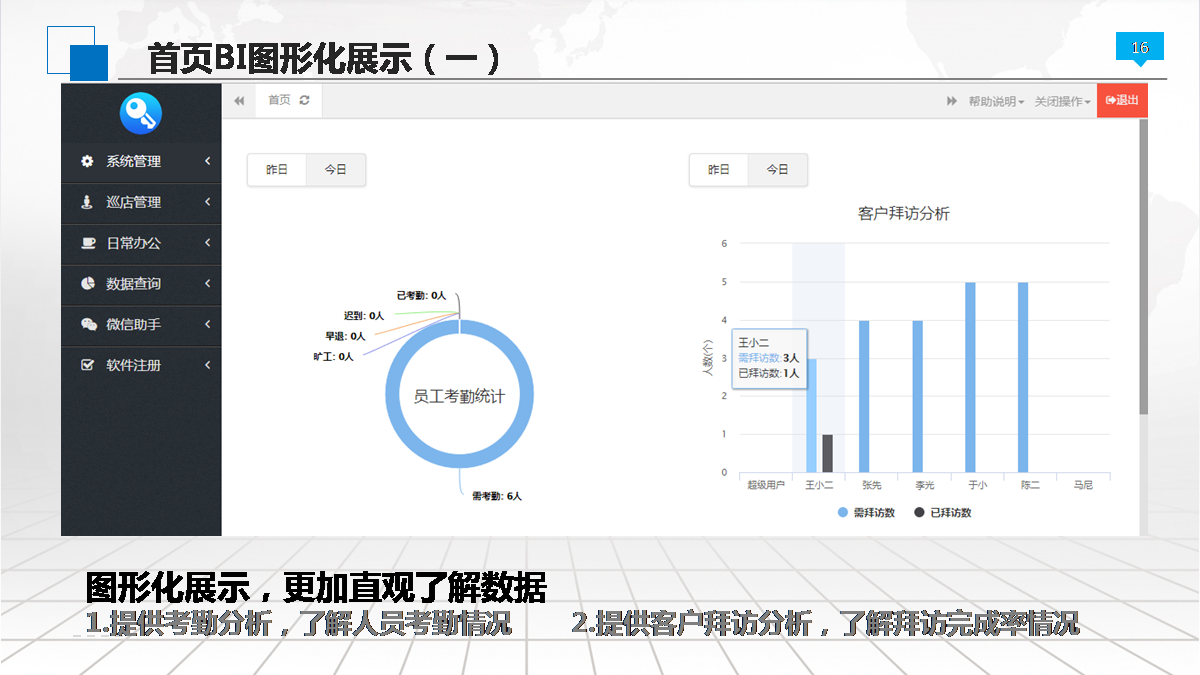Click the checkbox icon for 软件注册

click(87, 365)
